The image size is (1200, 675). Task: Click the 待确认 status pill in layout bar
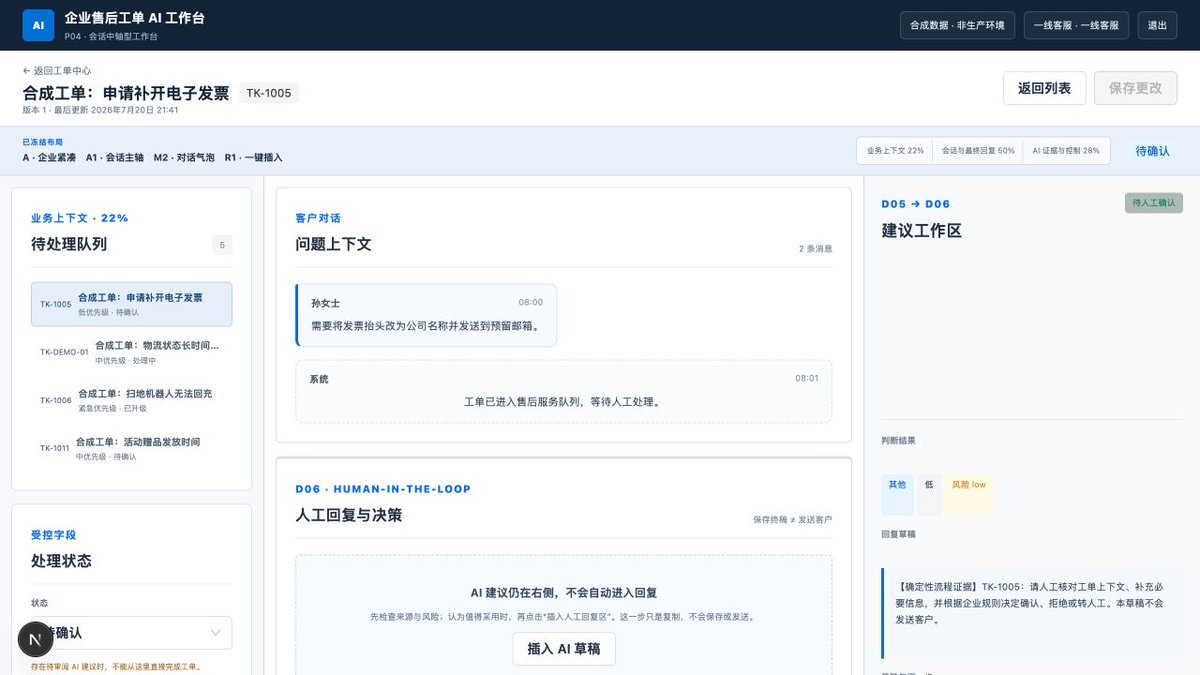coord(1152,151)
